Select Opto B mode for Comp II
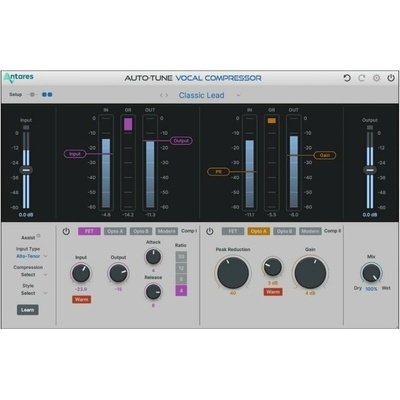The height and width of the screenshot is (400, 400). tap(284, 231)
